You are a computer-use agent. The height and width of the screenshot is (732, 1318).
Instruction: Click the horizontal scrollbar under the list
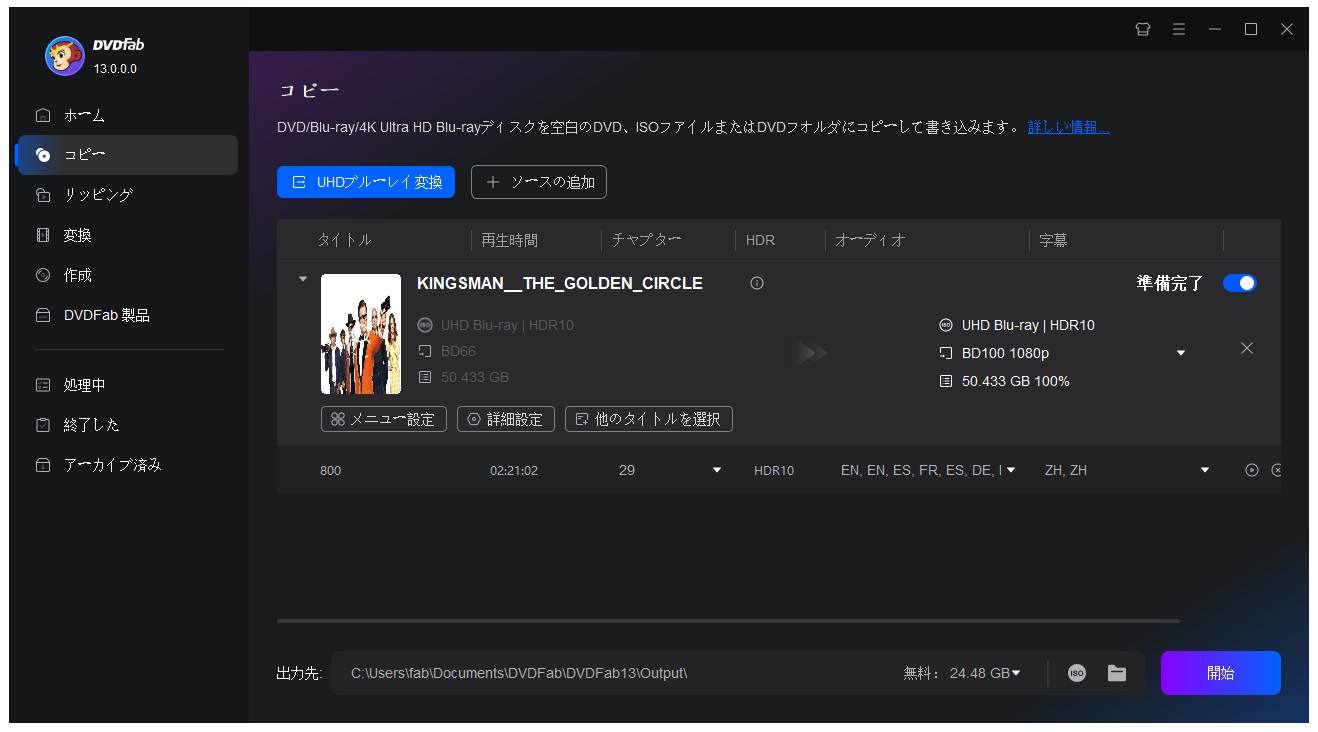pos(728,621)
